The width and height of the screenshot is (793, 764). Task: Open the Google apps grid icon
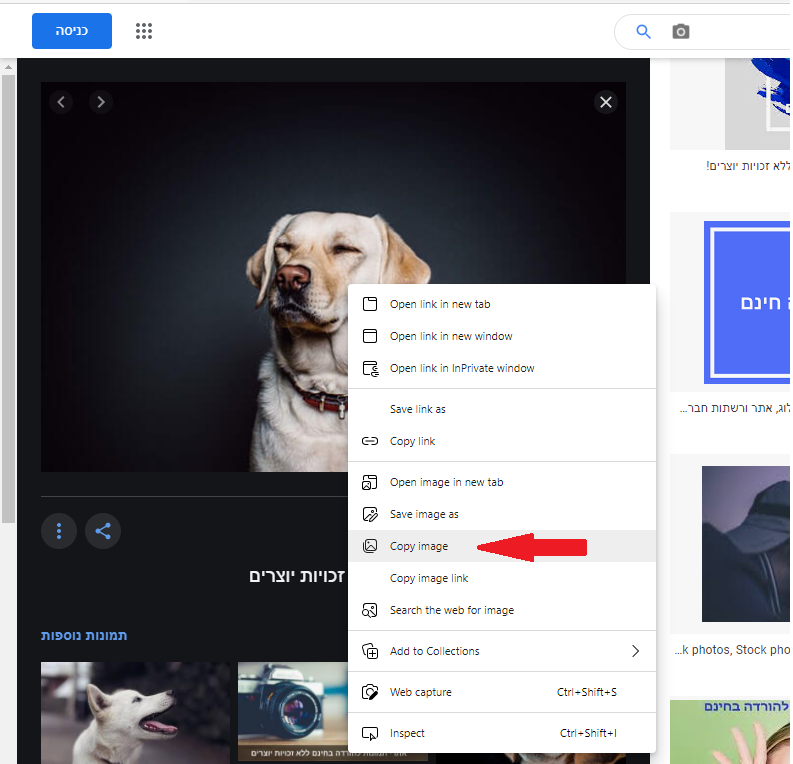pos(144,31)
